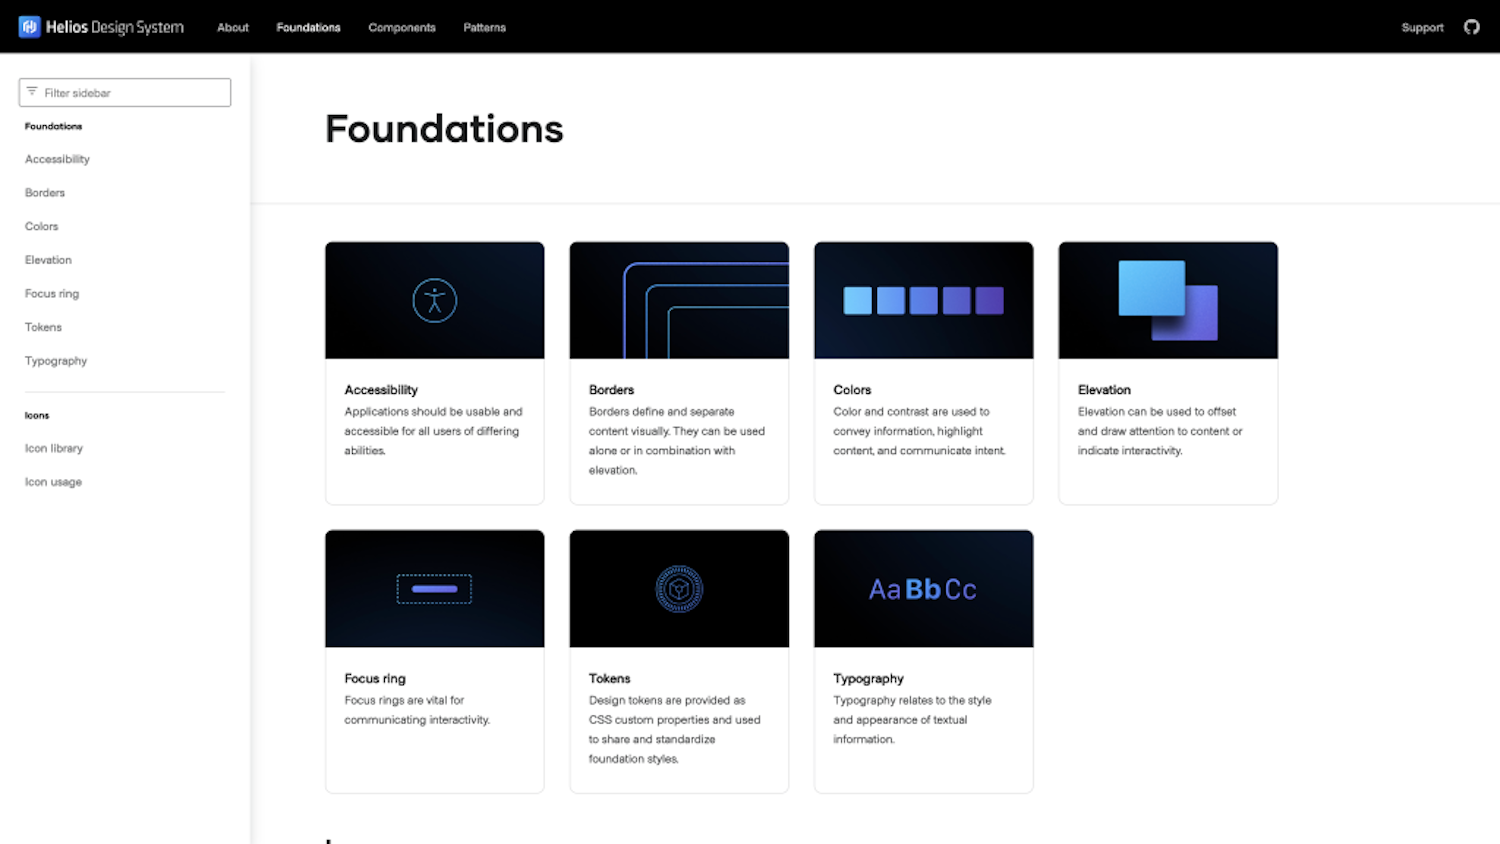The width and height of the screenshot is (1500, 844).
Task: Click the Accessibility person icon
Action: [x=435, y=300]
